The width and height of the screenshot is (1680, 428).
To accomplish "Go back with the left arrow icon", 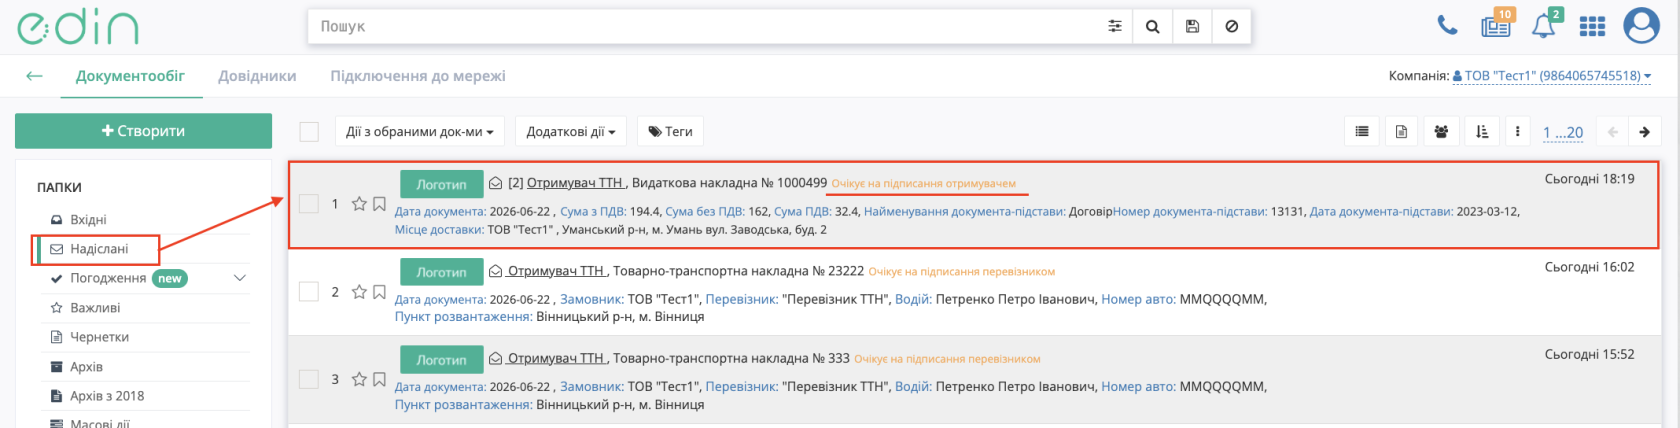I will coord(34,76).
